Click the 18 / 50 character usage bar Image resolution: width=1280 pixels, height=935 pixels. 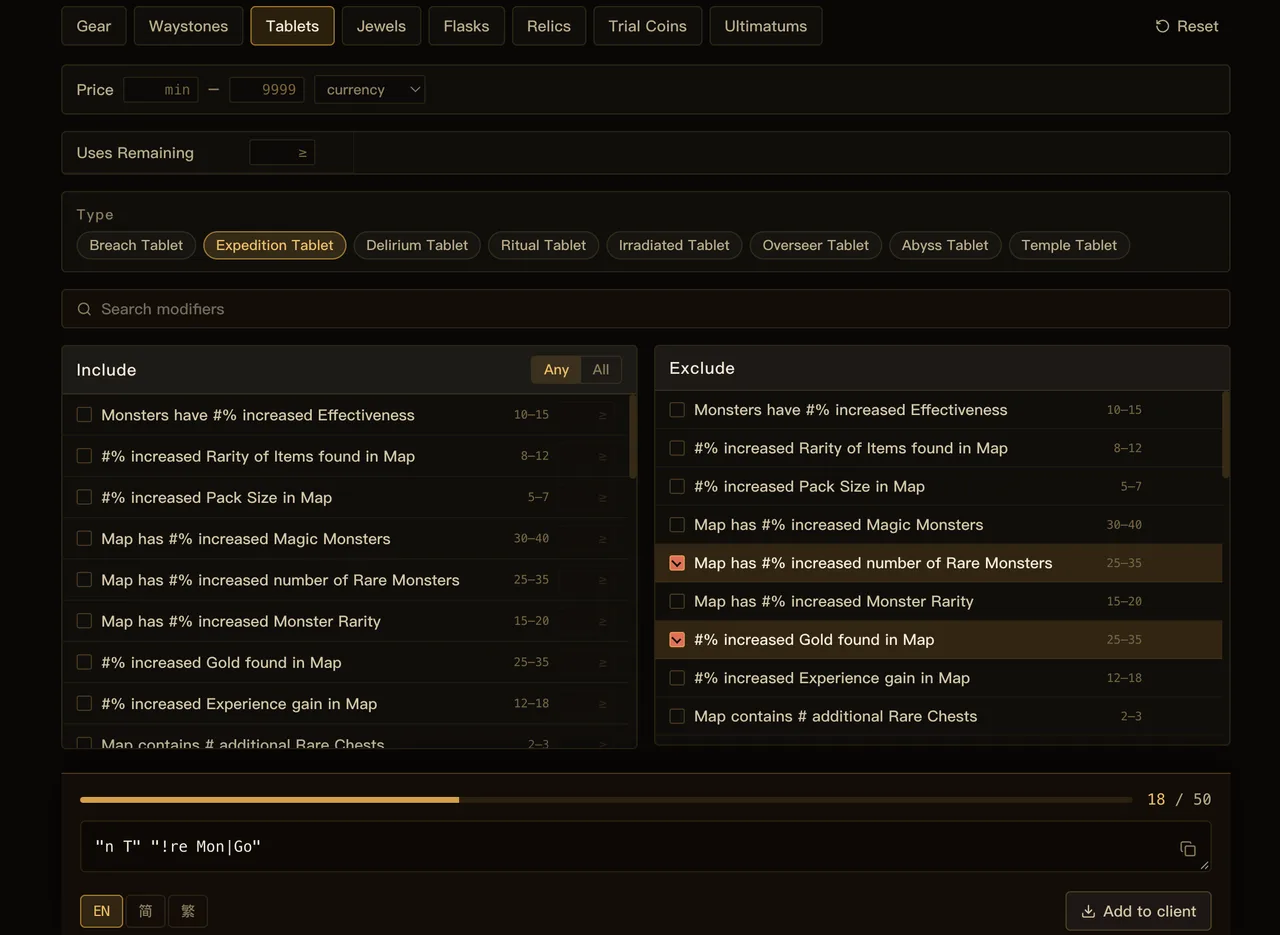coord(606,799)
